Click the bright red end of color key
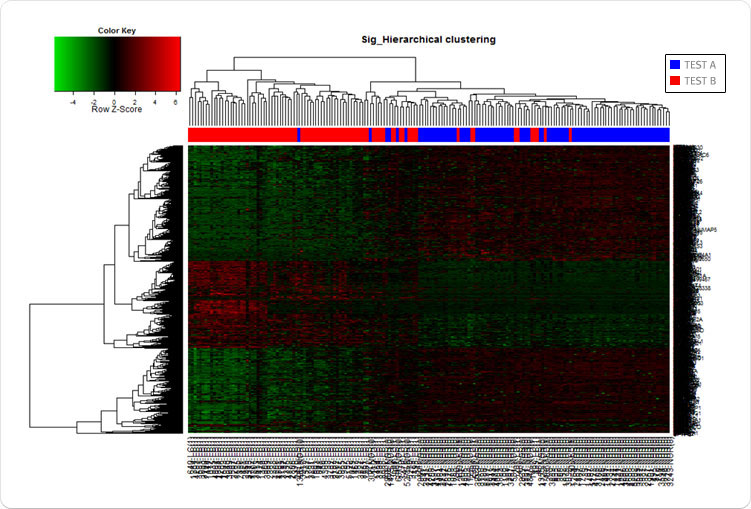Screen dimensions: 751x509 click(175, 64)
